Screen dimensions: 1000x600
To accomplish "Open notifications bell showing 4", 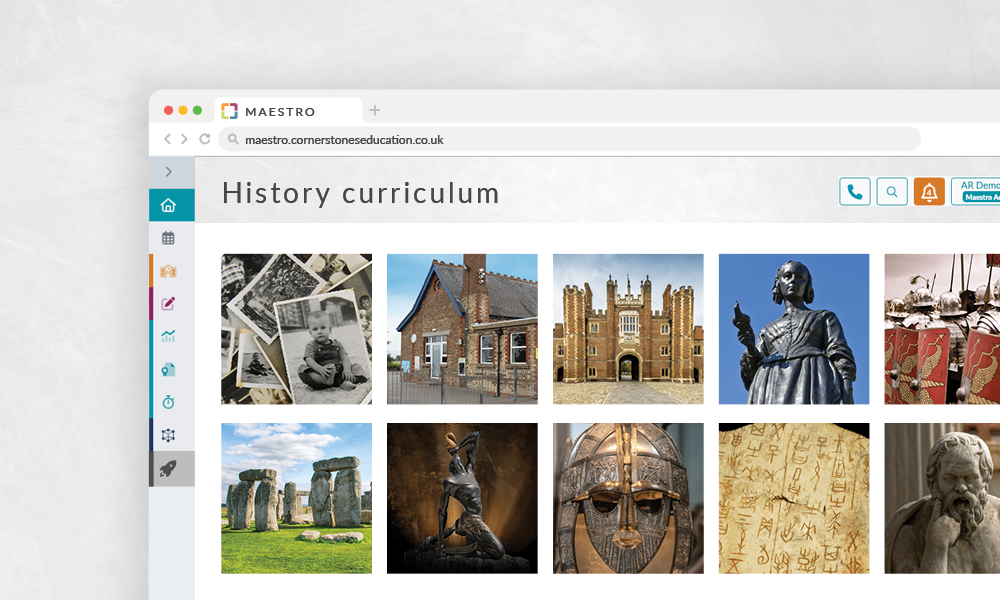I will (x=929, y=191).
